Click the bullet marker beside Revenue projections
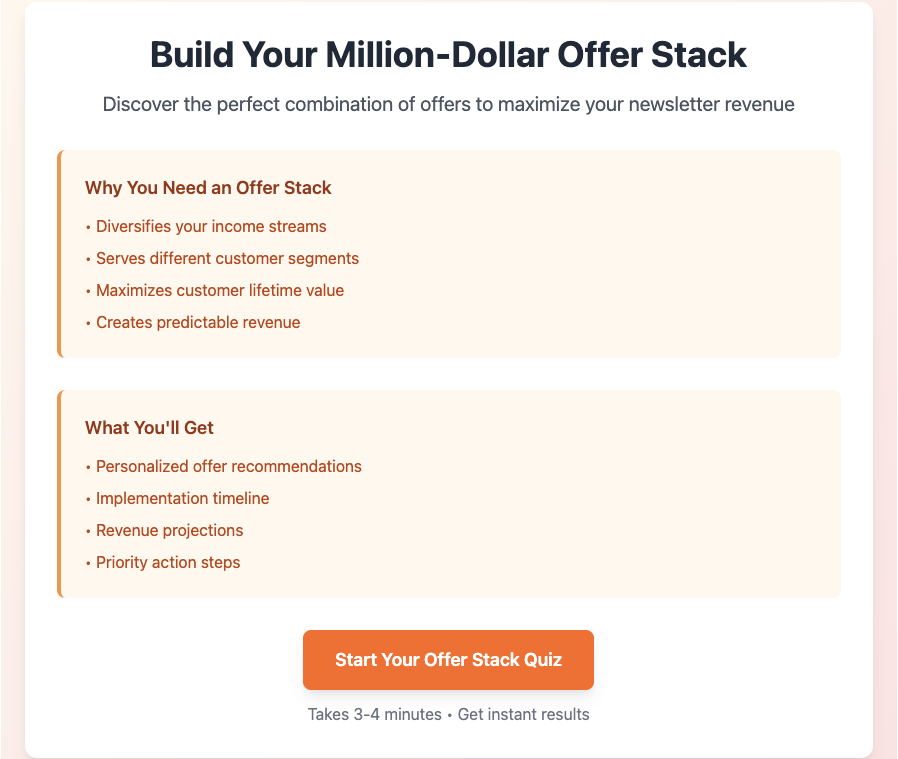 tap(89, 530)
